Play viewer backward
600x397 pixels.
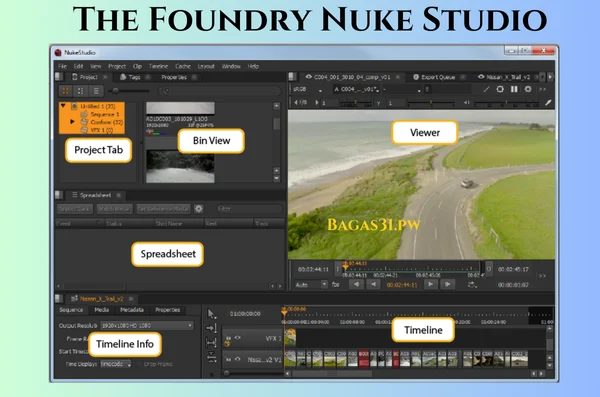click(x=356, y=284)
